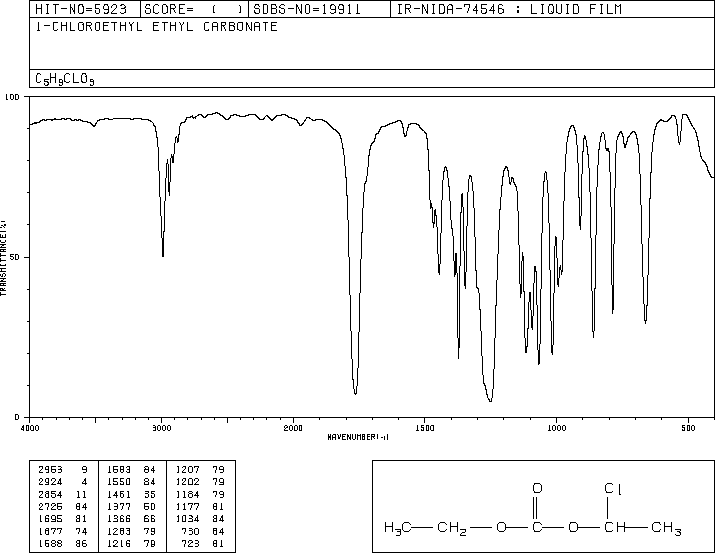The height and width of the screenshot is (553, 715).
Task: Click the 2000 wavenumber axis label
Action: tap(293, 428)
